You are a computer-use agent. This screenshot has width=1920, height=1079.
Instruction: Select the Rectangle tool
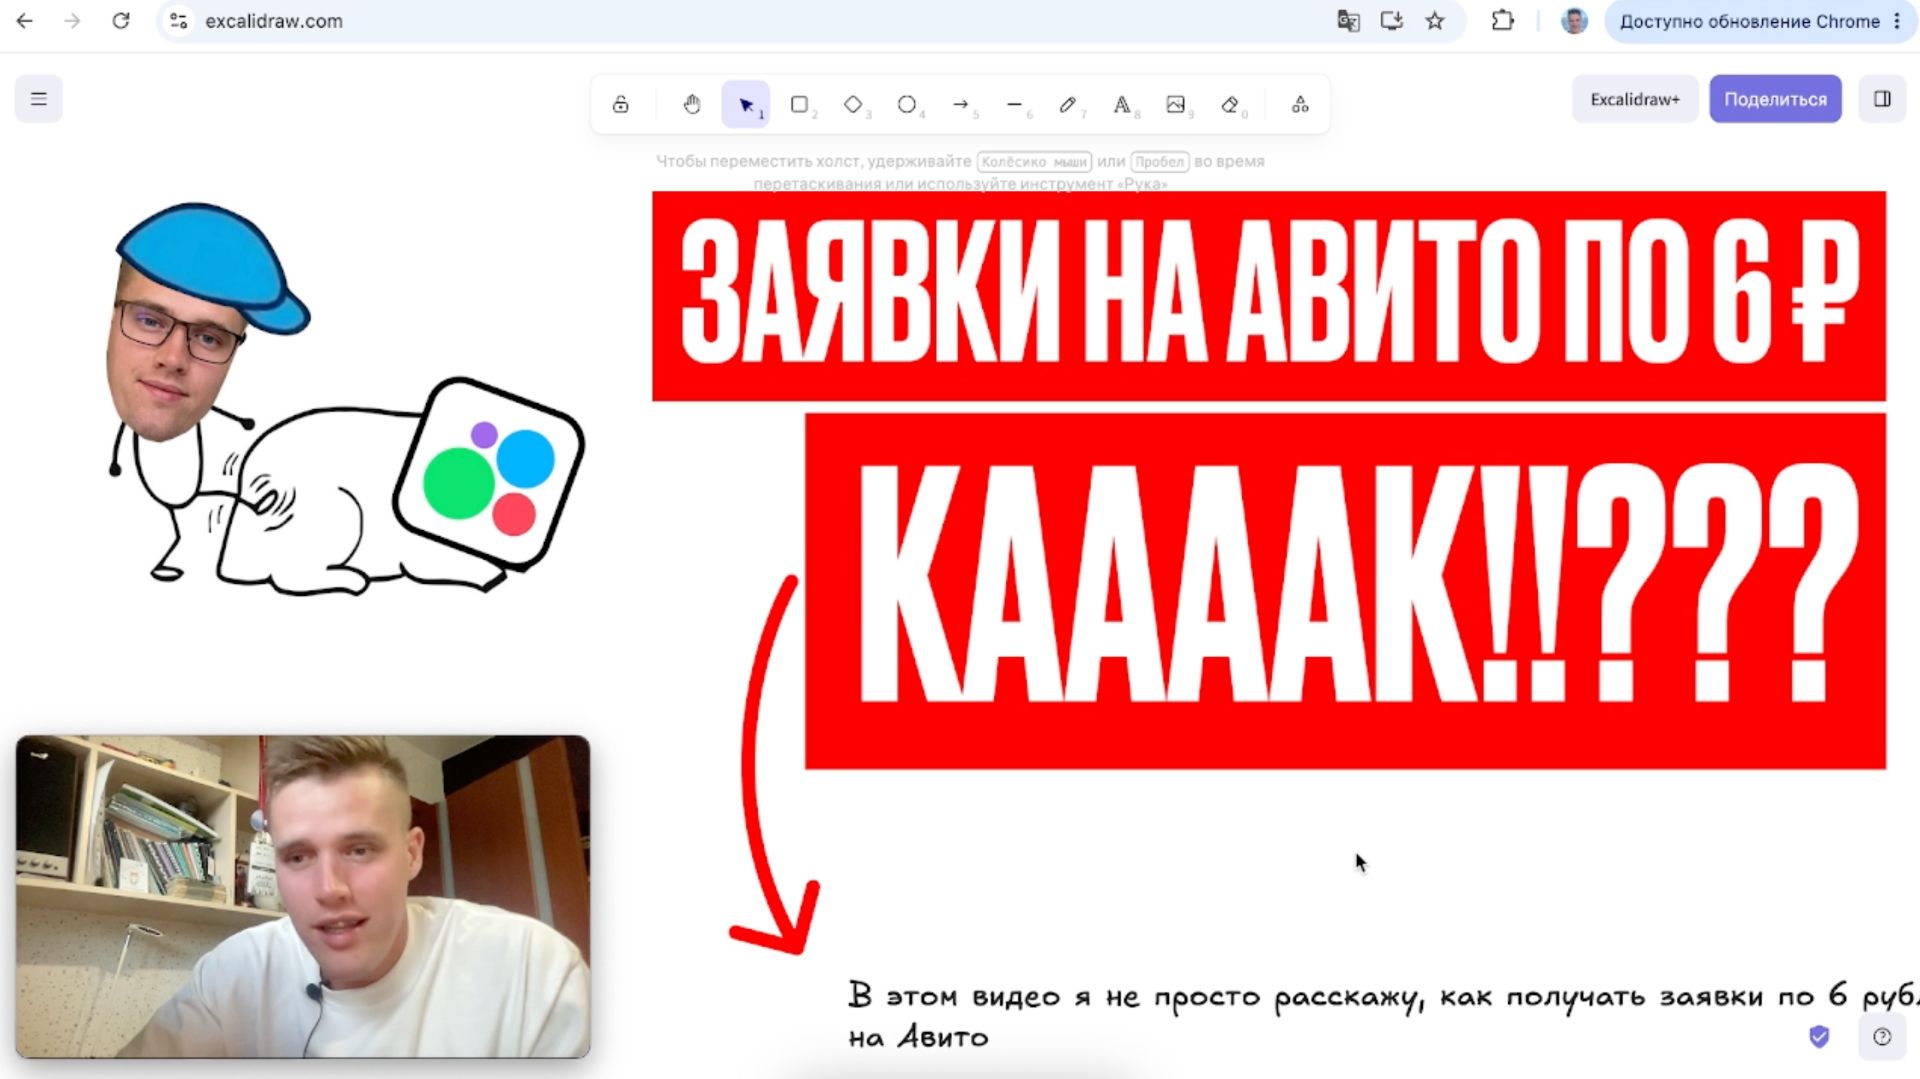(x=799, y=104)
